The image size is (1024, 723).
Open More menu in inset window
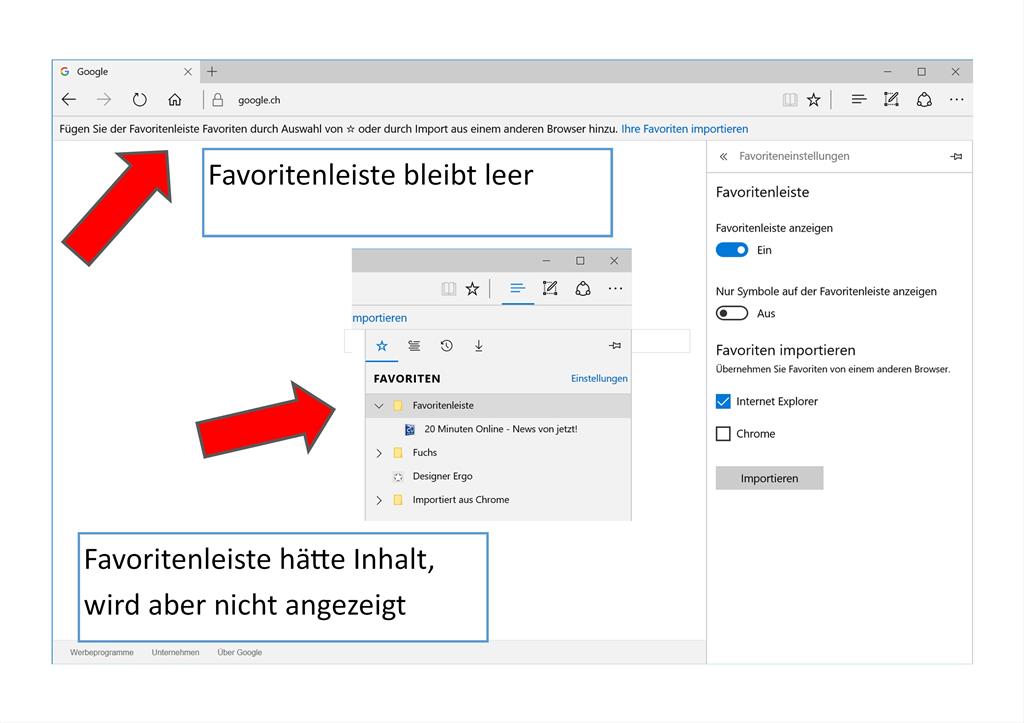tap(615, 288)
